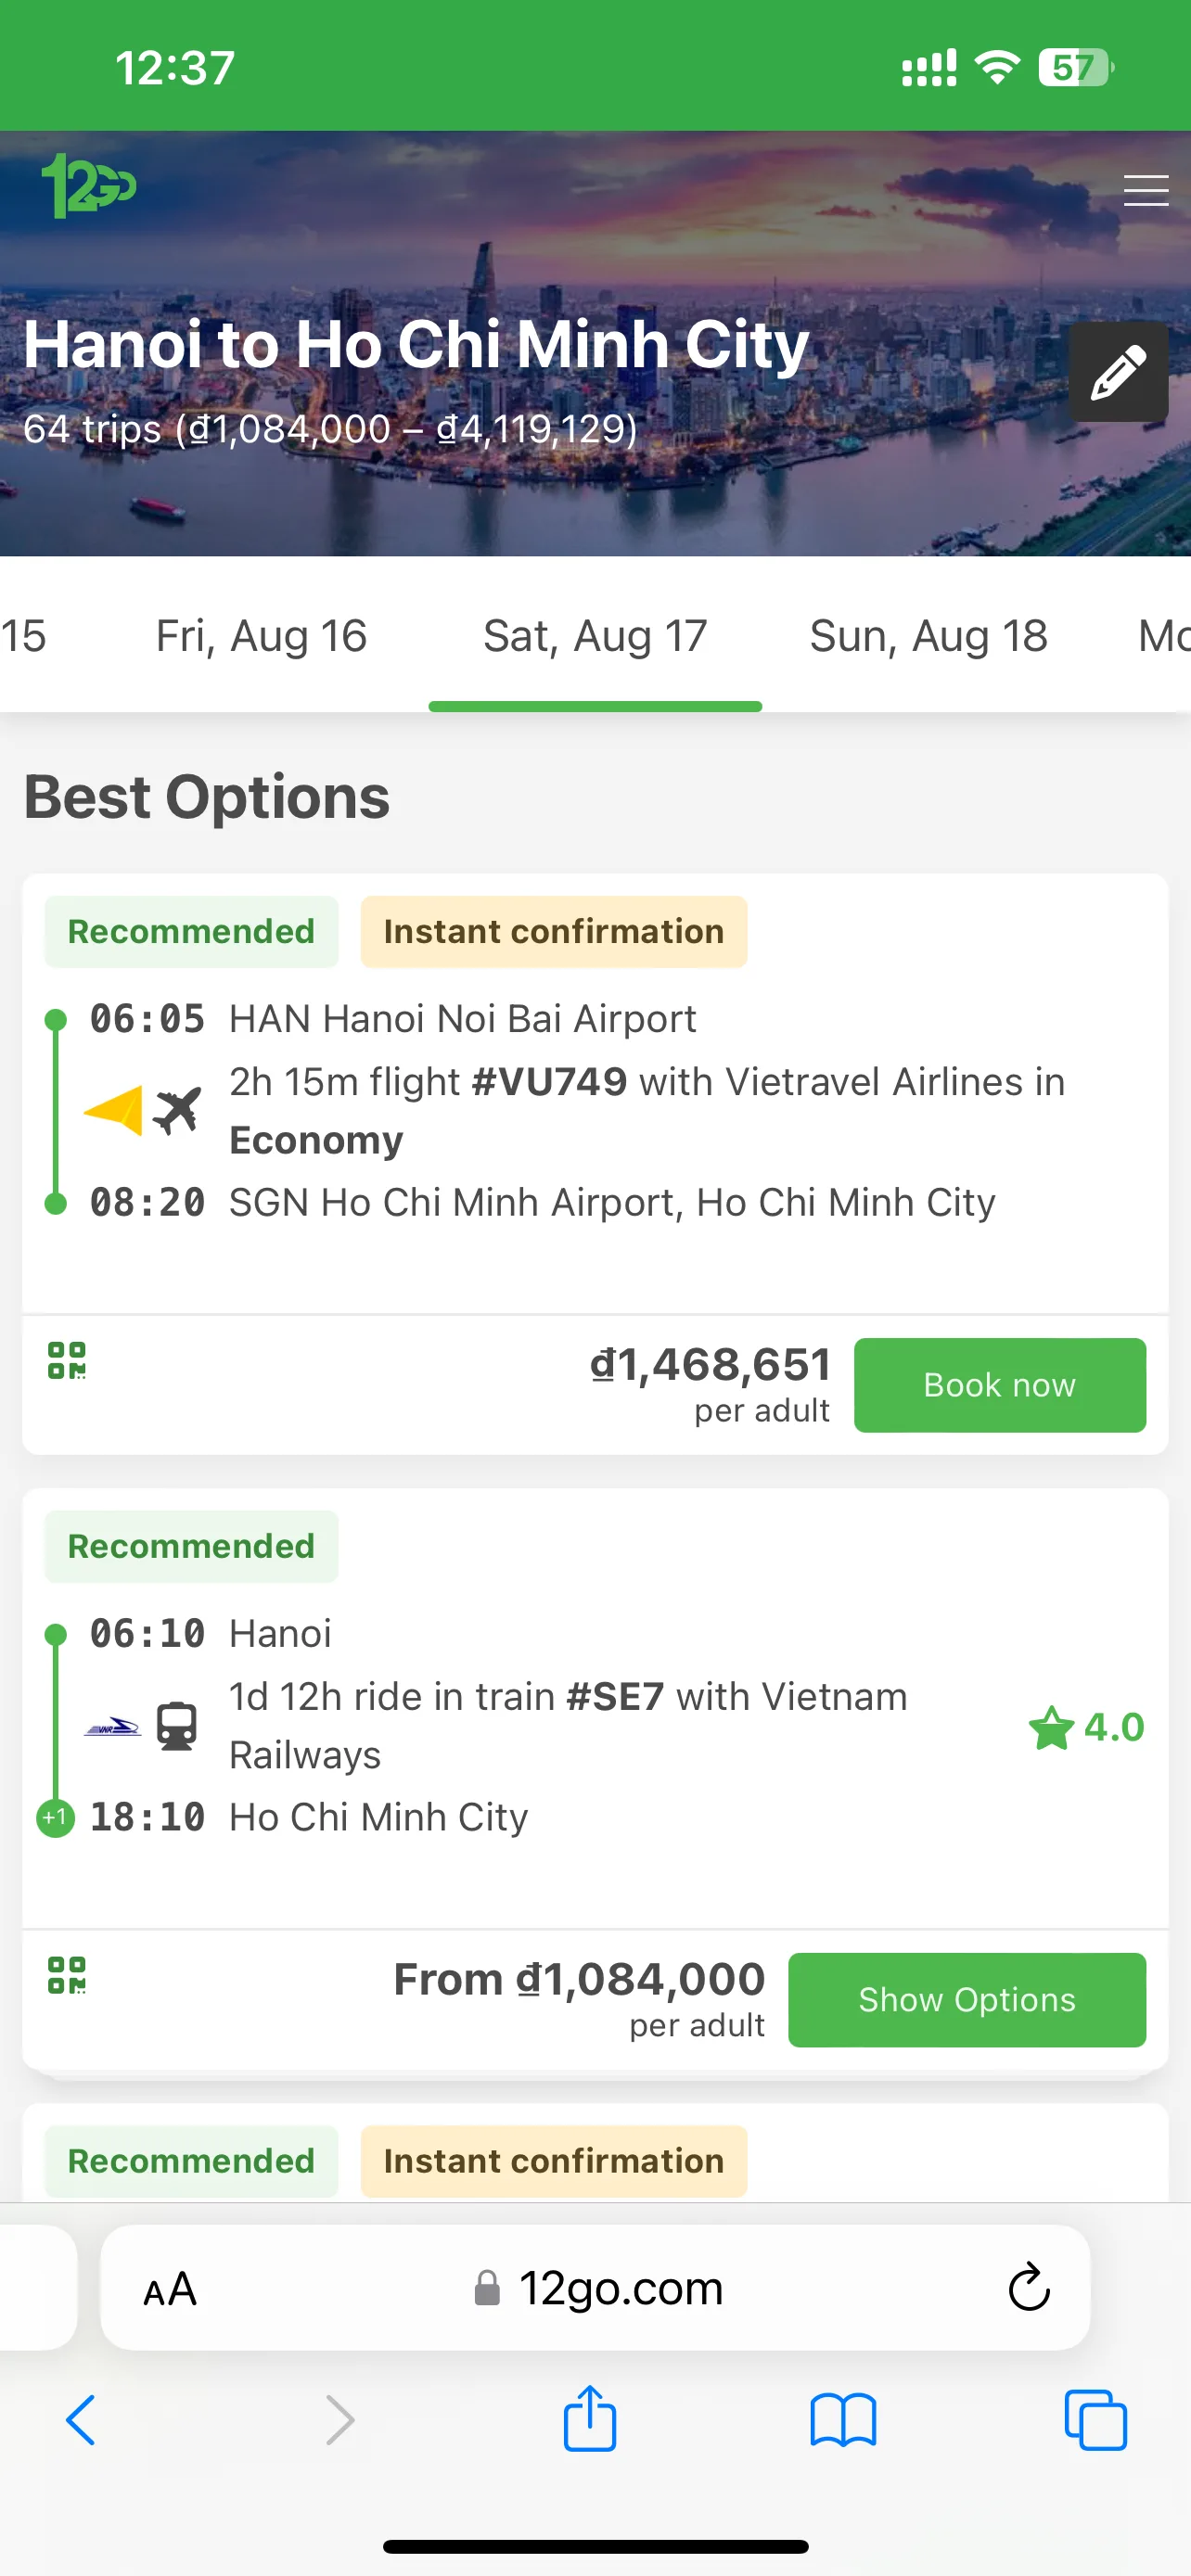Tap the Instant confirmation badge on the flight
The image size is (1191, 2576).
[x=554, y=932]
